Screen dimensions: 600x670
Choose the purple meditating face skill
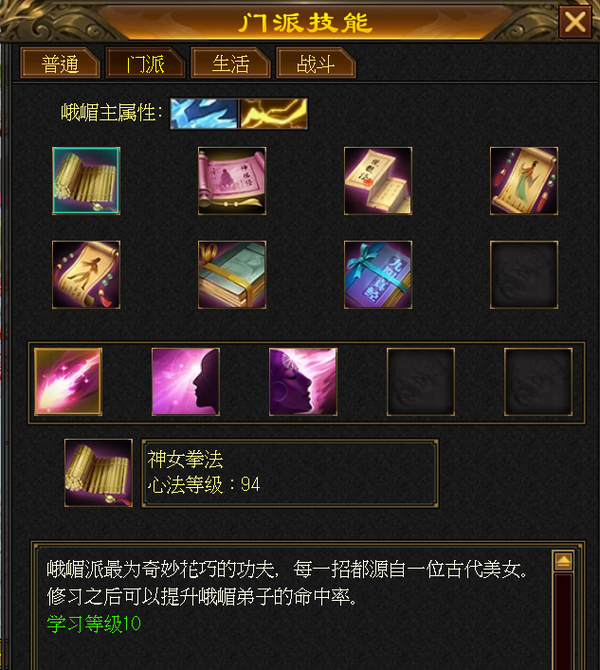pyautogui.click(x=303, y=382)
